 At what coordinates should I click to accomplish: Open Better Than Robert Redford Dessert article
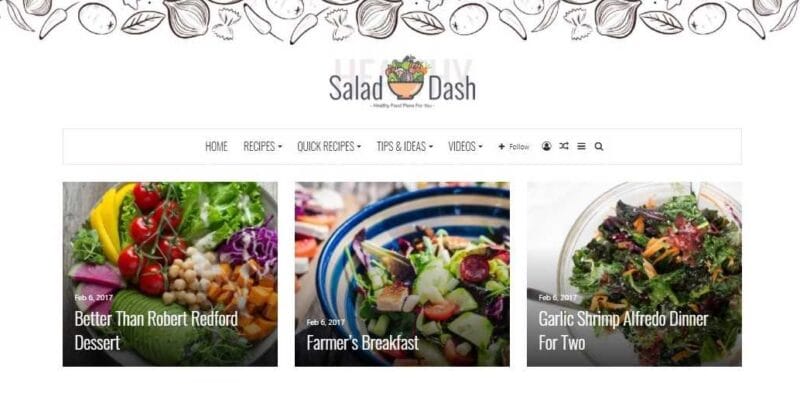(x=156, y=331)
